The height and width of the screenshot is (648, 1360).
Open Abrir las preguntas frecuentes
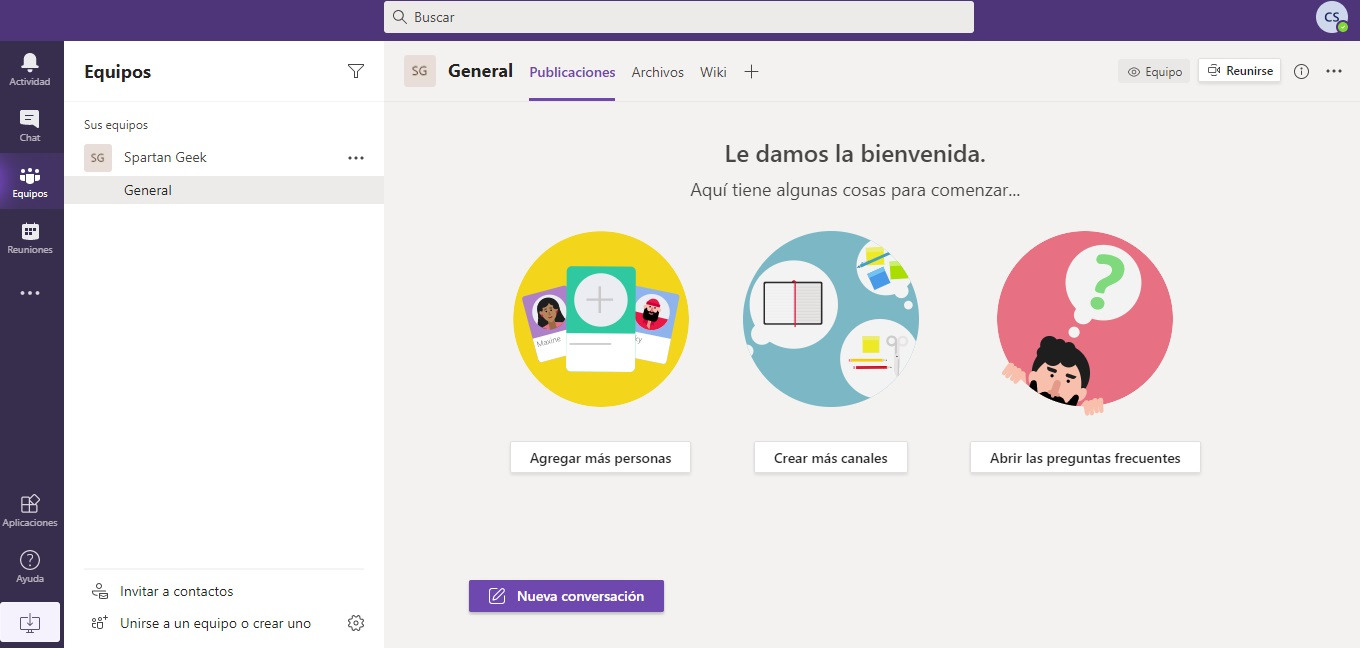(x=1085, y=458)
